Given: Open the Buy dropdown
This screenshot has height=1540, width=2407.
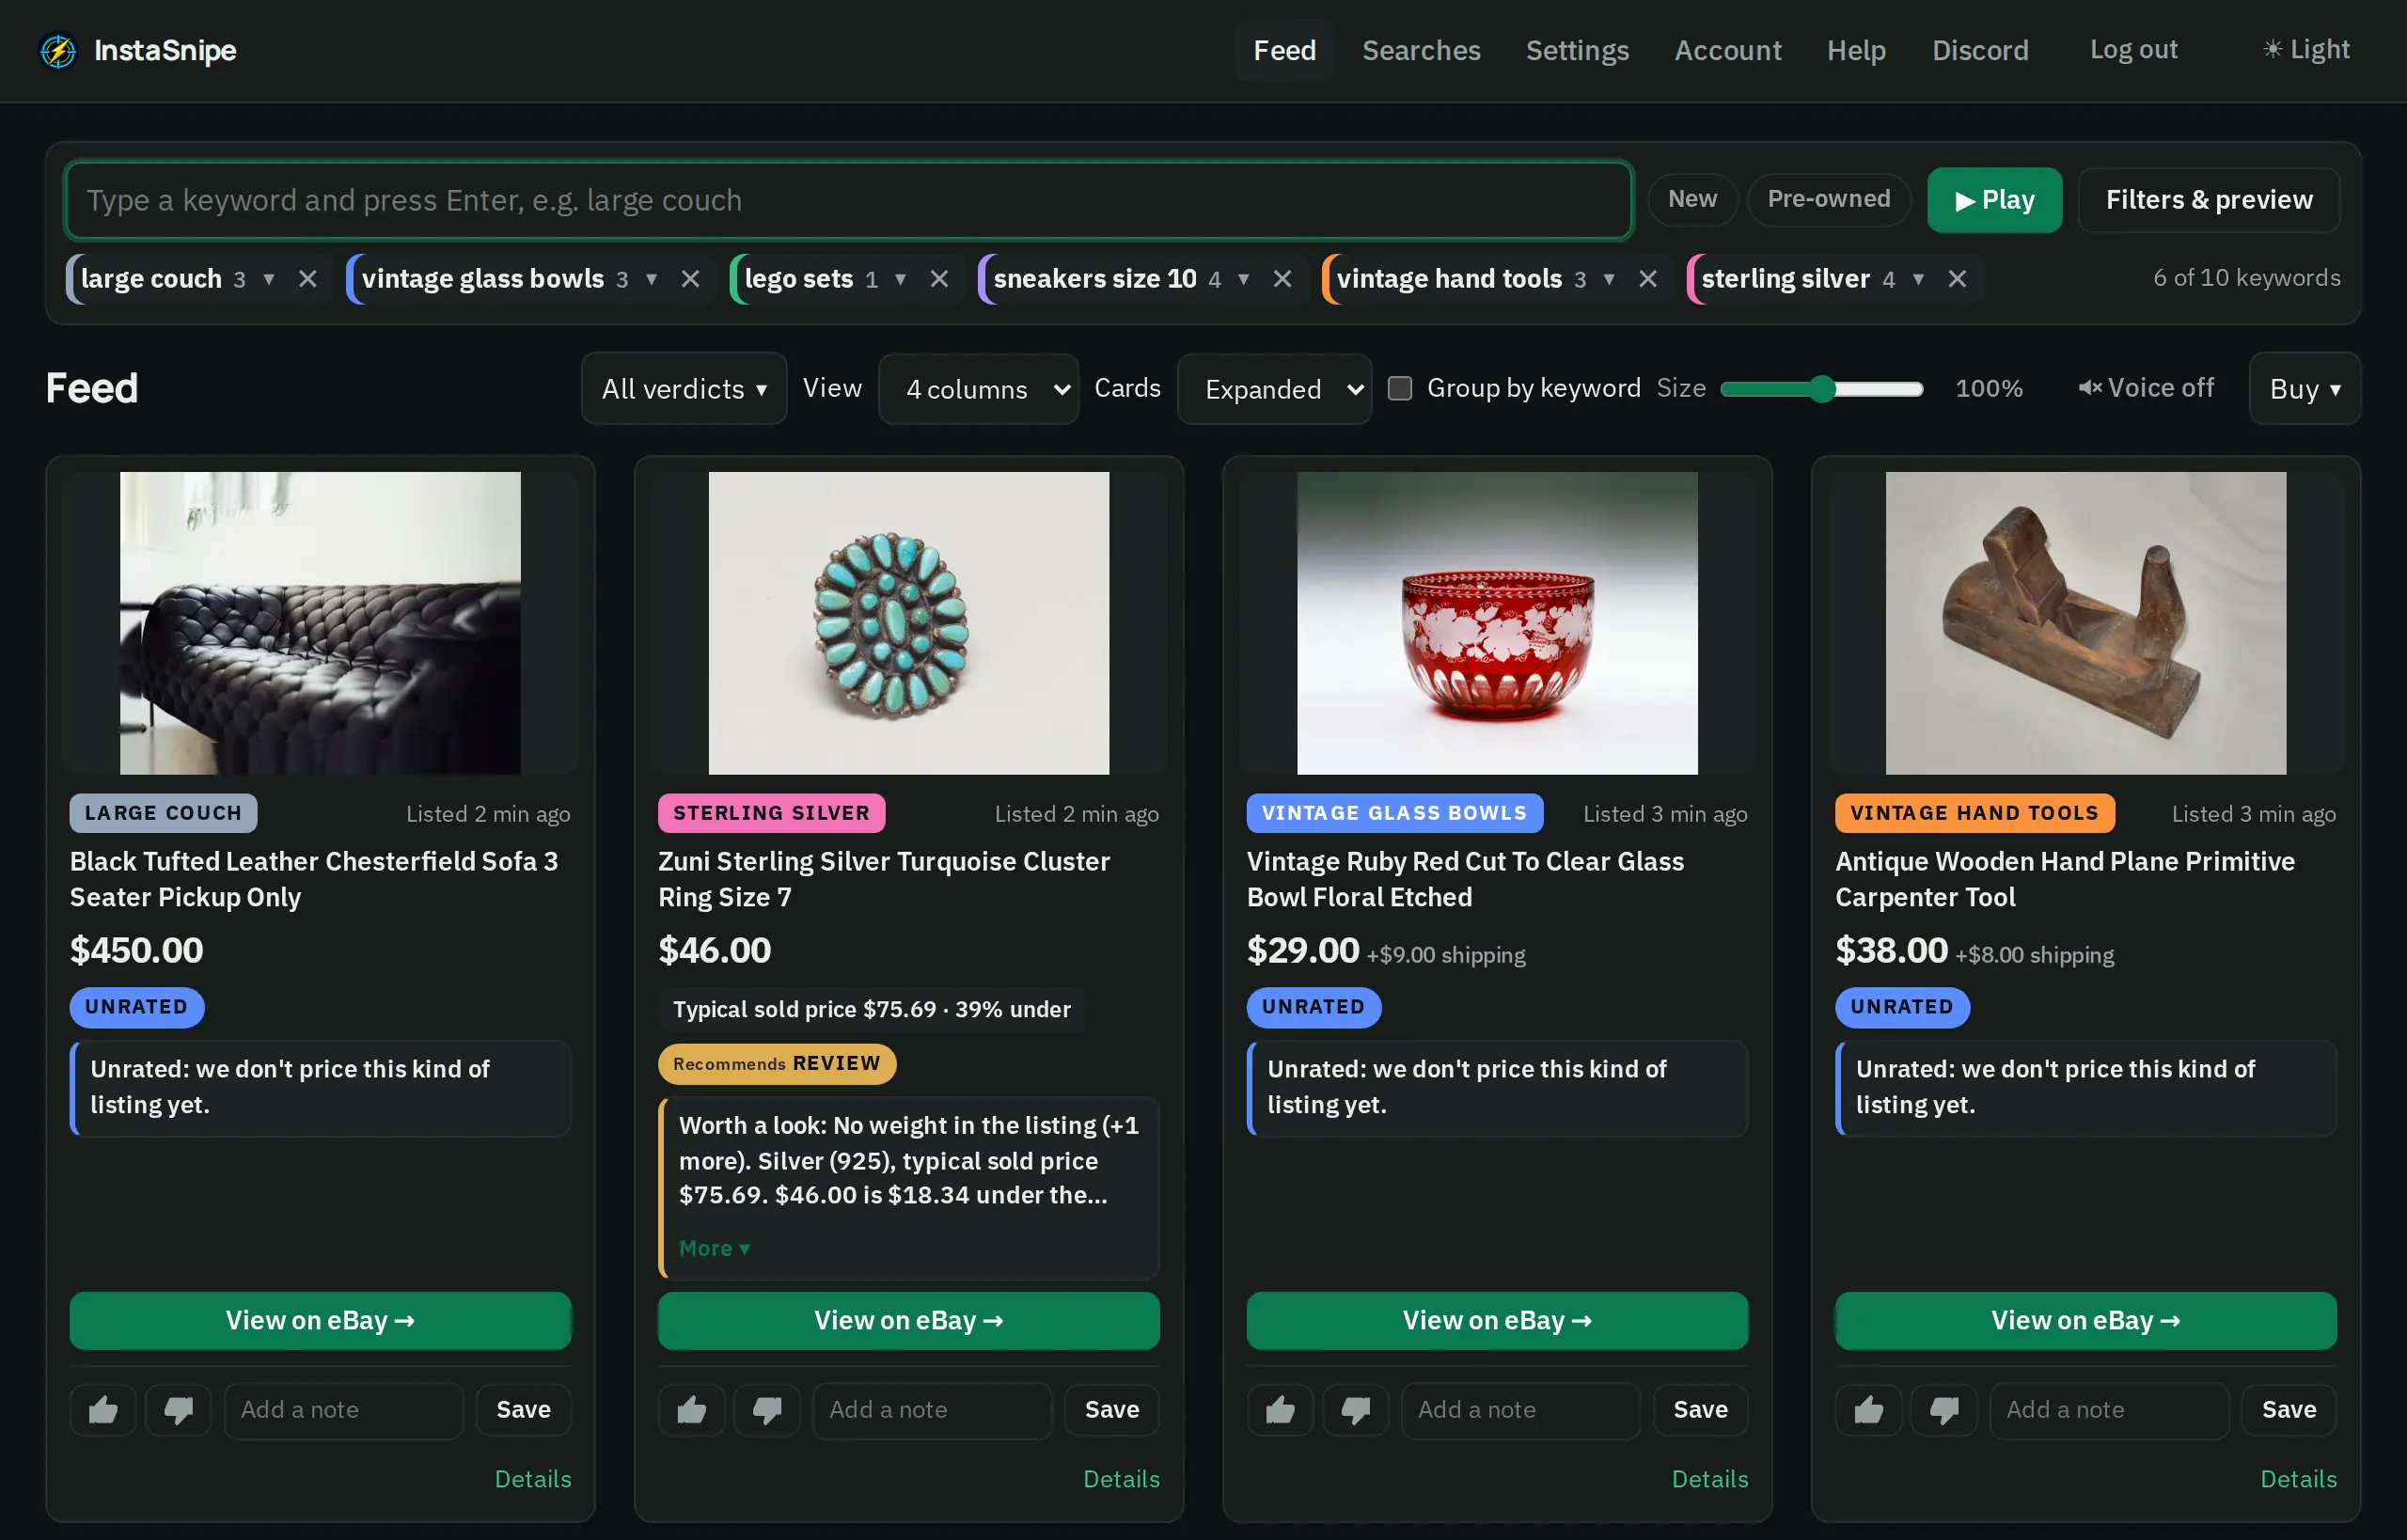Looking at the screenshot, I should point(2304,389).
